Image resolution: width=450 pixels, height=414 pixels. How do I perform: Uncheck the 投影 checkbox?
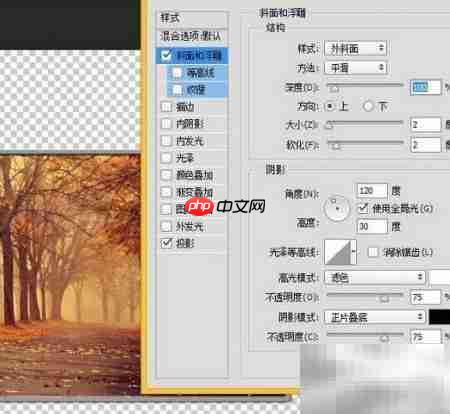166,244
